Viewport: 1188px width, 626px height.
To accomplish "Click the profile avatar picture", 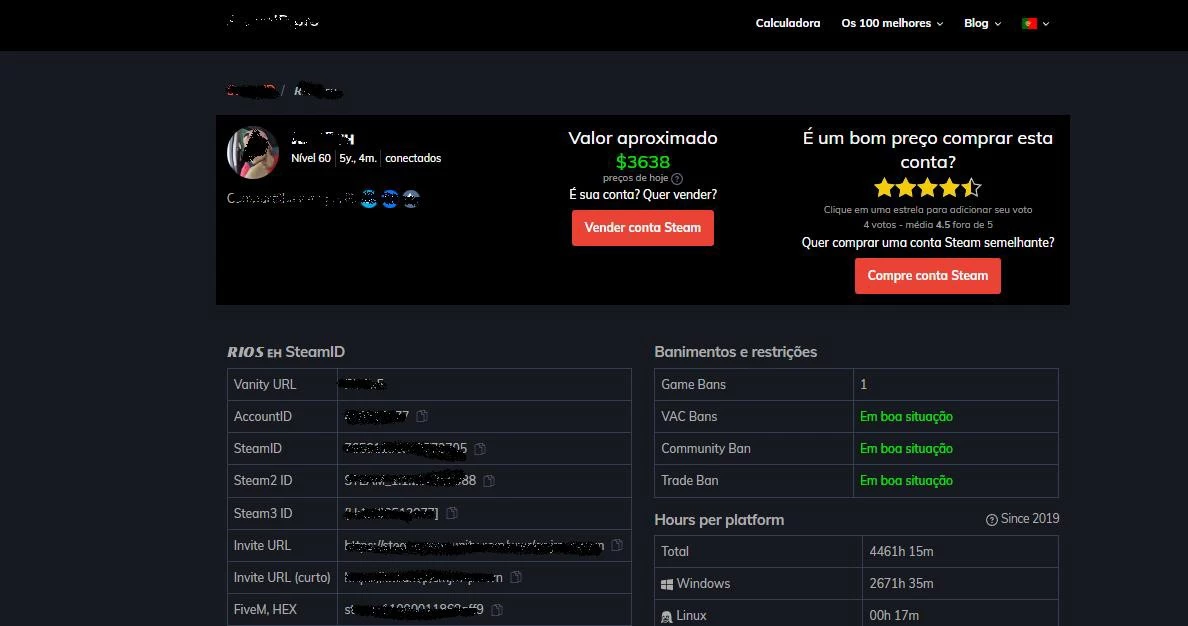I will click(x=253, y=152).
